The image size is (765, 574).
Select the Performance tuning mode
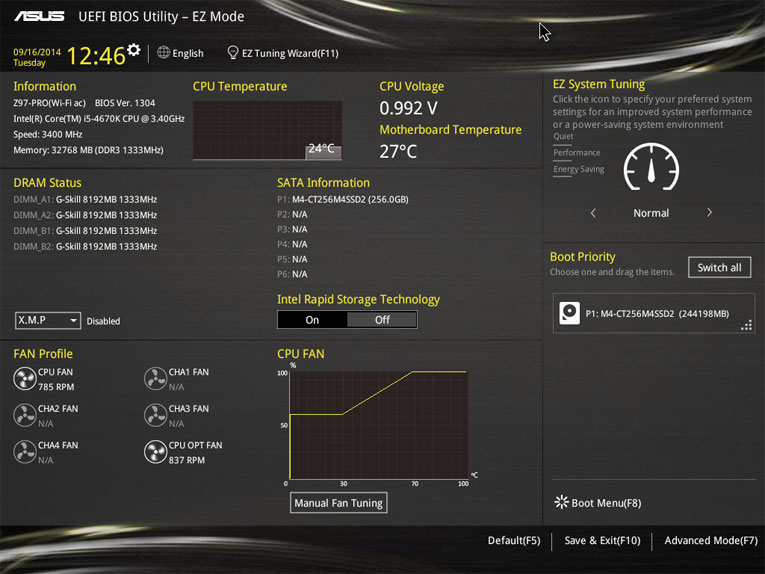[577, 153]
